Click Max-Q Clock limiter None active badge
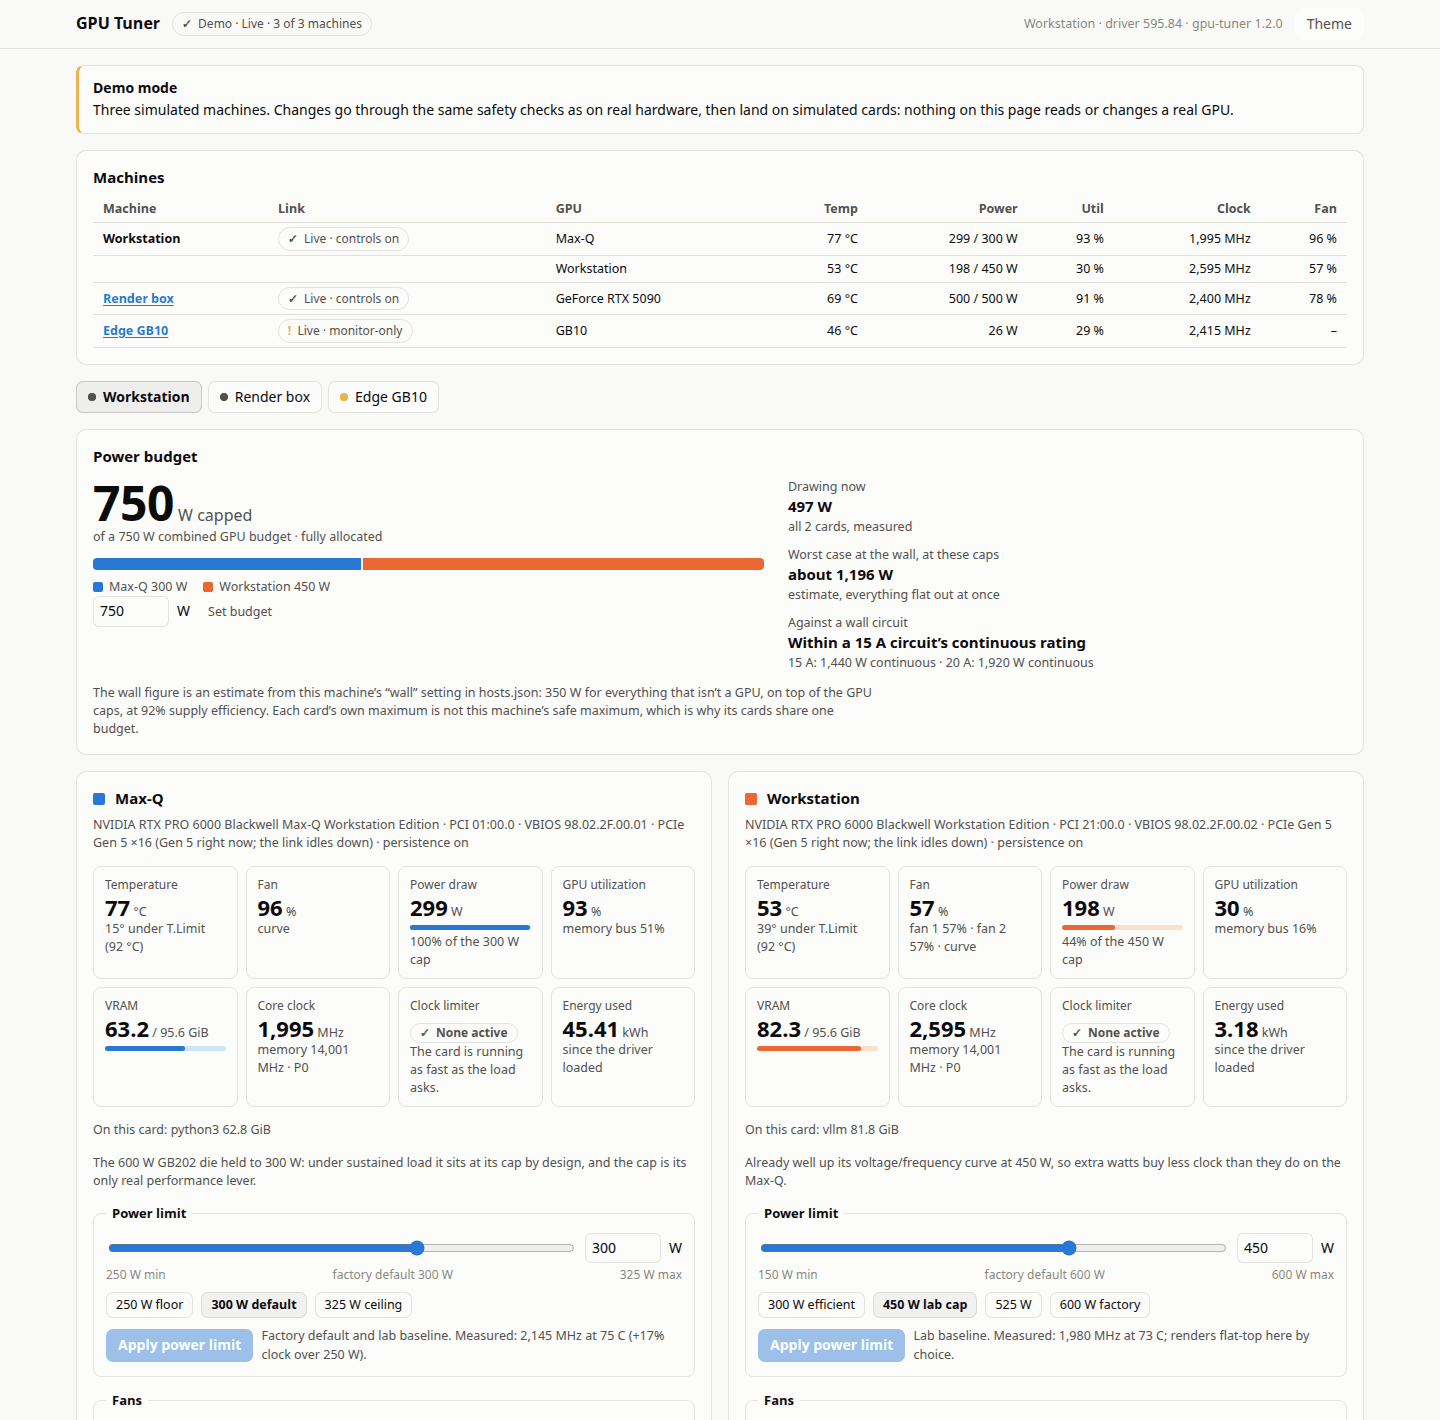The image size is (1440, 1420). [x=464, y=1033]
